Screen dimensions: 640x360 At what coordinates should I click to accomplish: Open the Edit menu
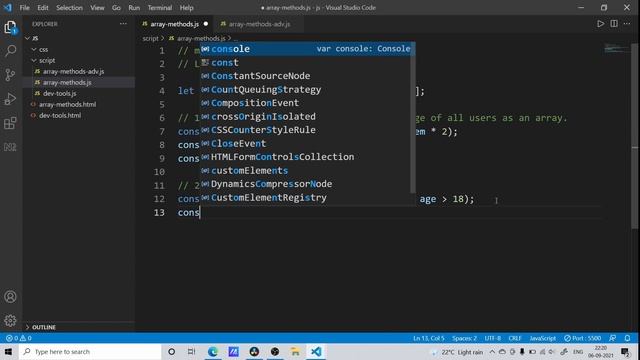42,7
